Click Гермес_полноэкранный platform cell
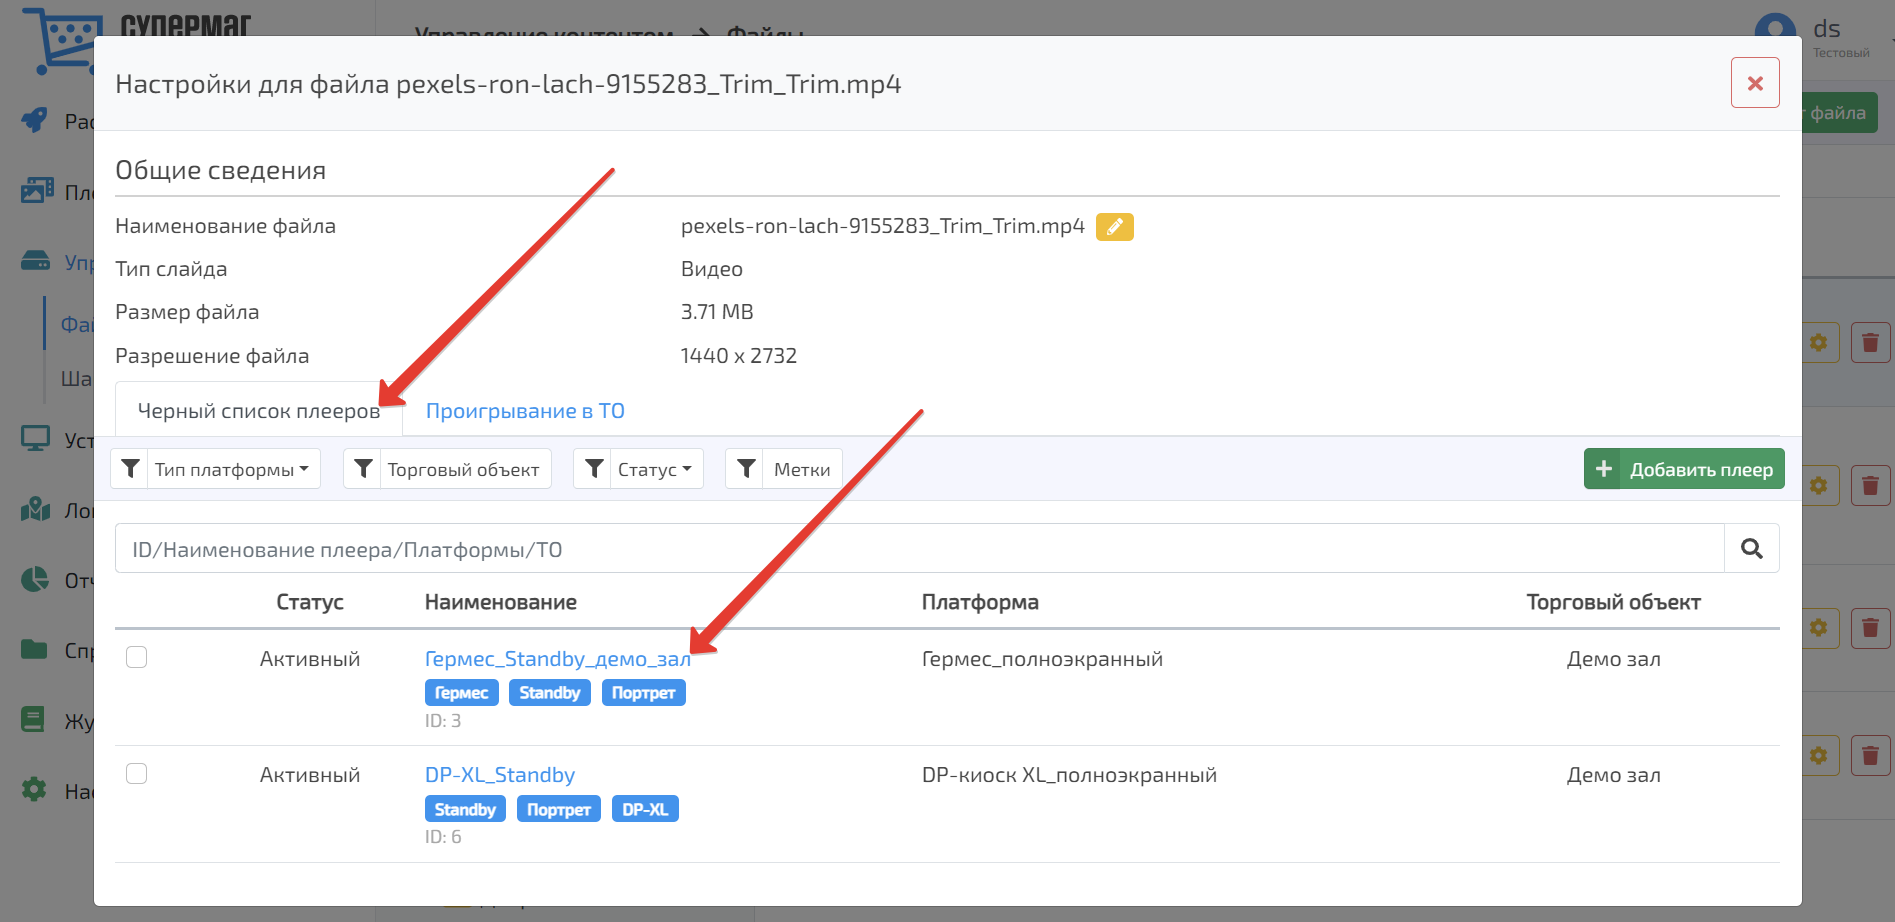The image size is (1895, 922). 1042,659
